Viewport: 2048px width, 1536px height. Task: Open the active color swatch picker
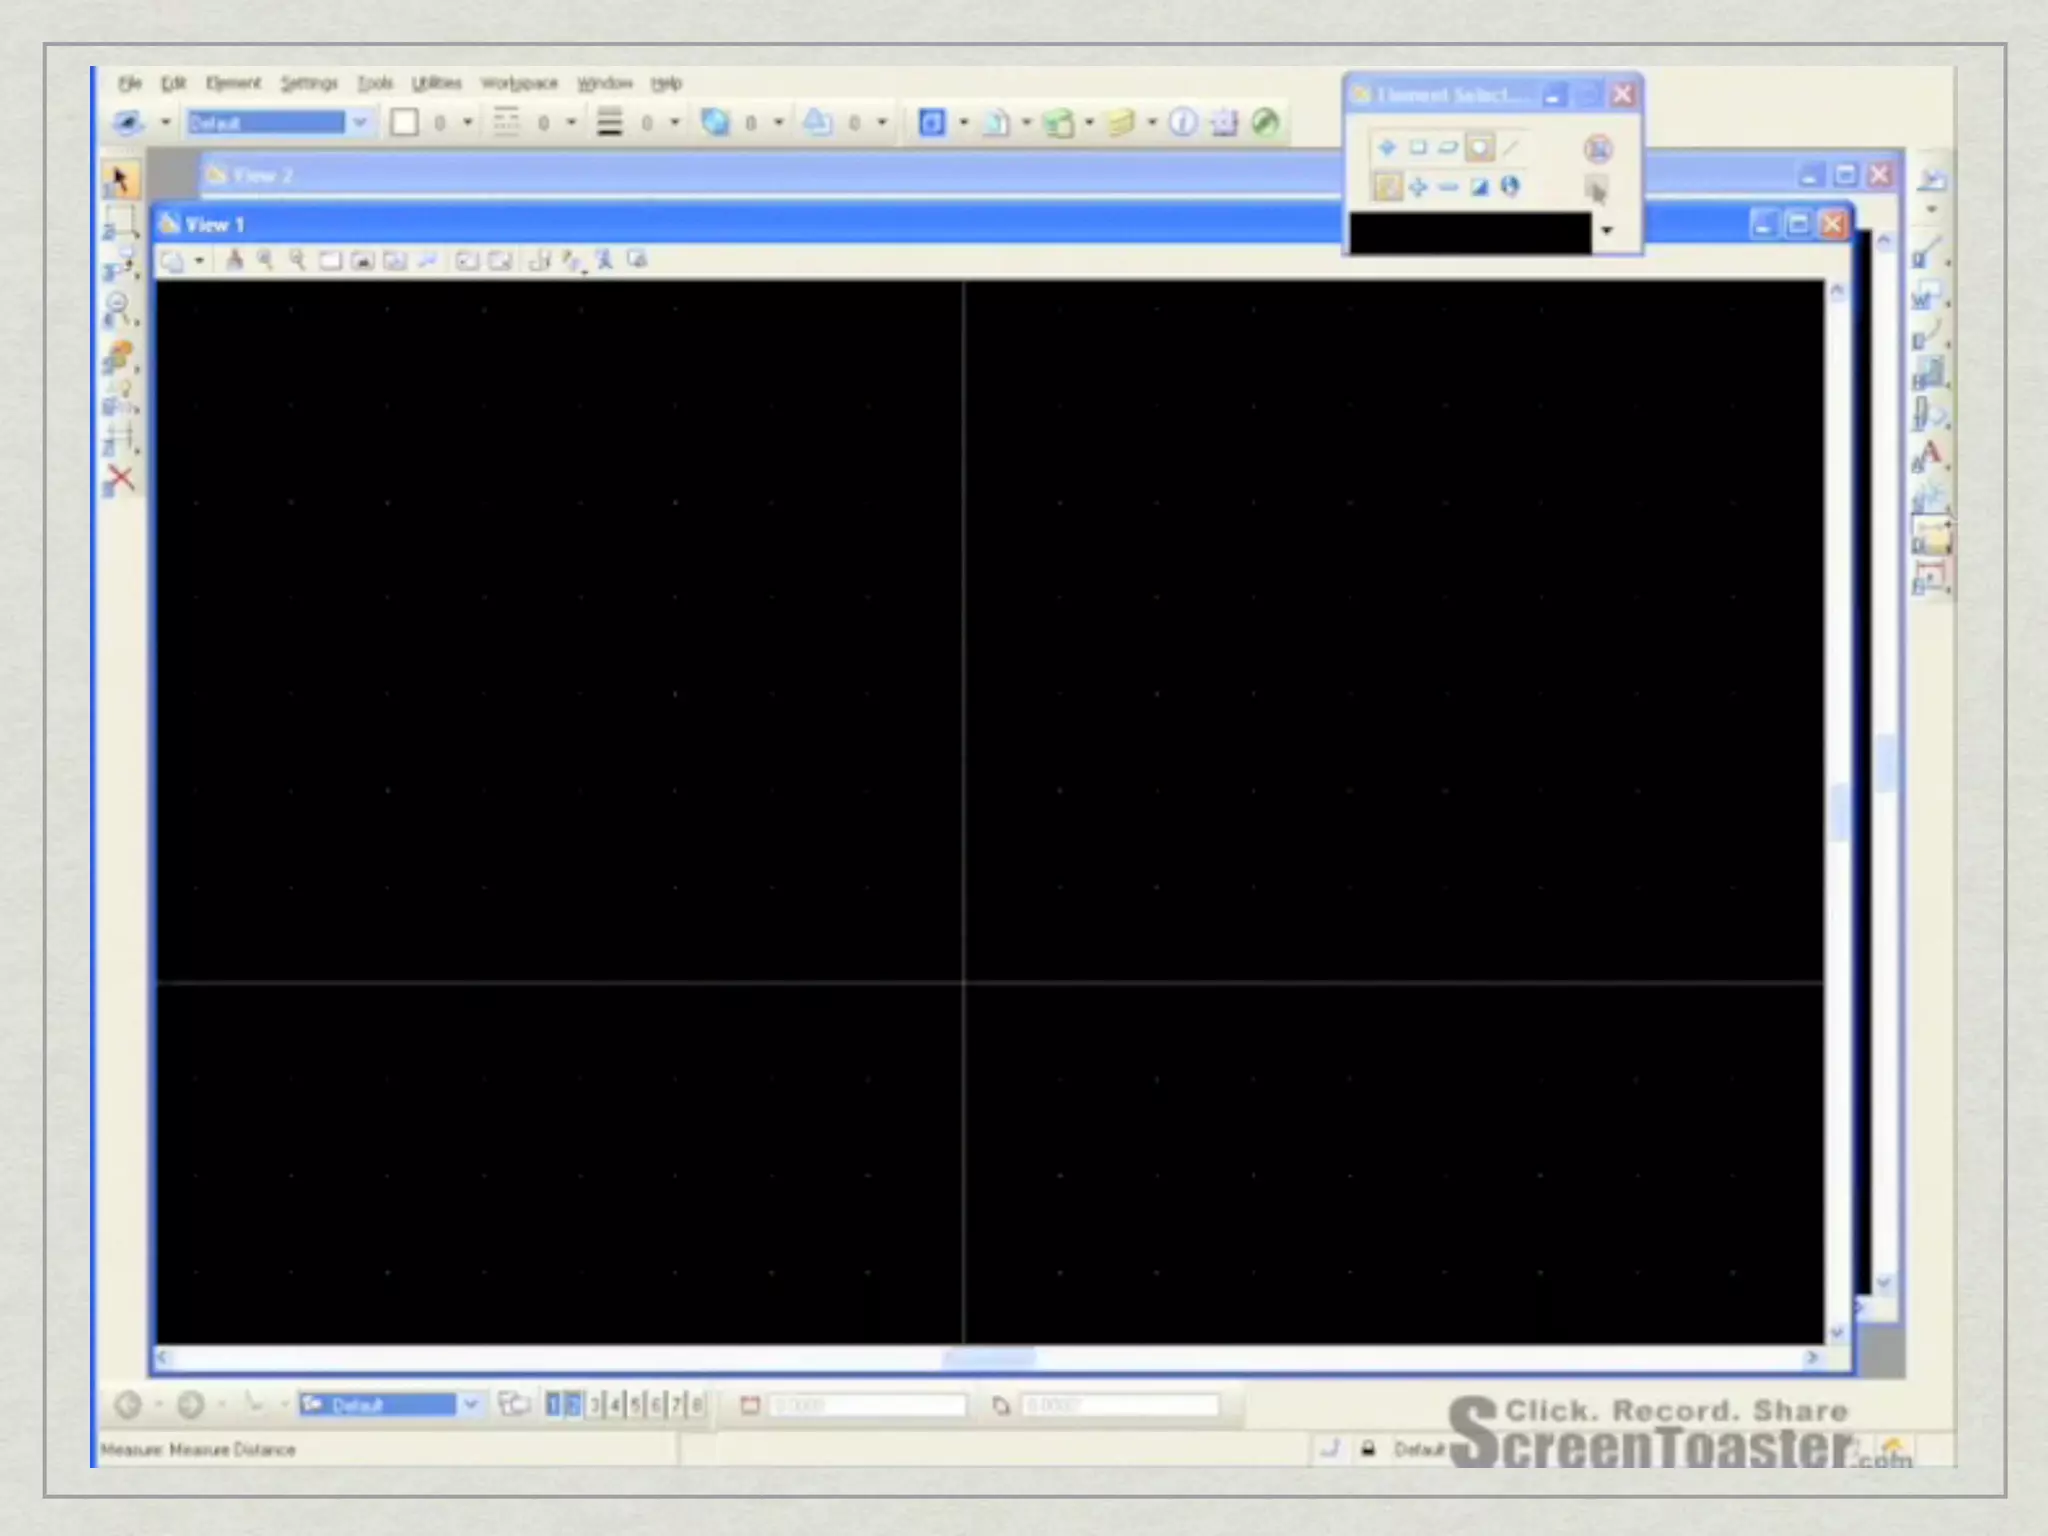coord(405,123)
